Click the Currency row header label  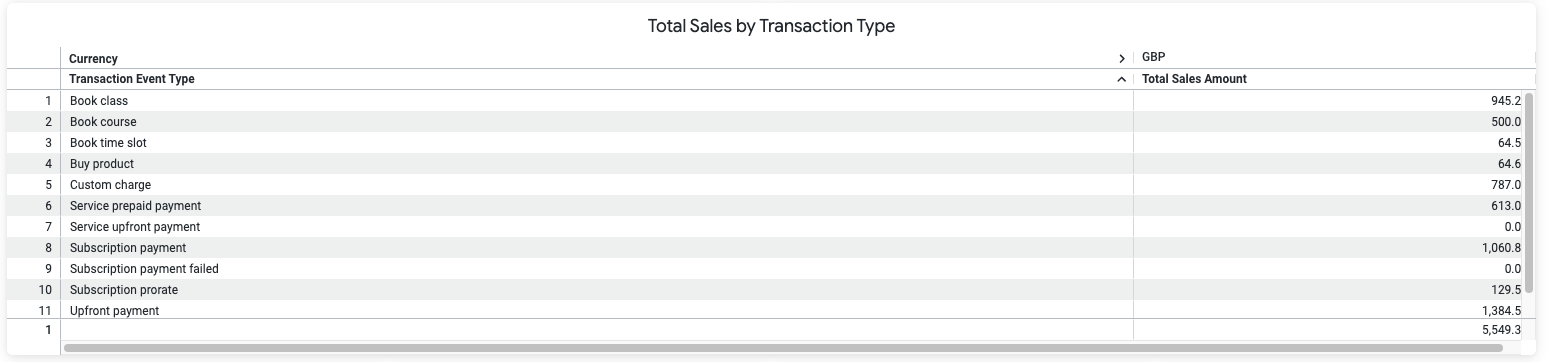pos(94,59)
